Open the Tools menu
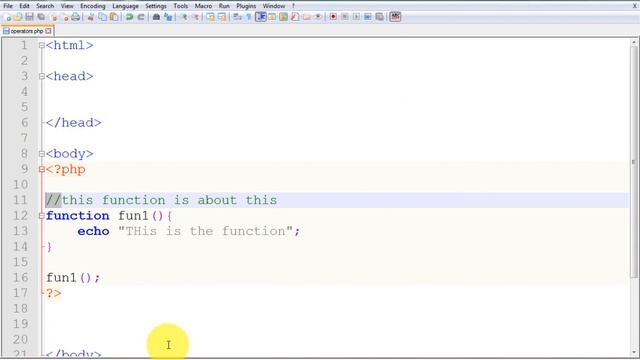The image size is (640, 360). click(x=180, y=6)
